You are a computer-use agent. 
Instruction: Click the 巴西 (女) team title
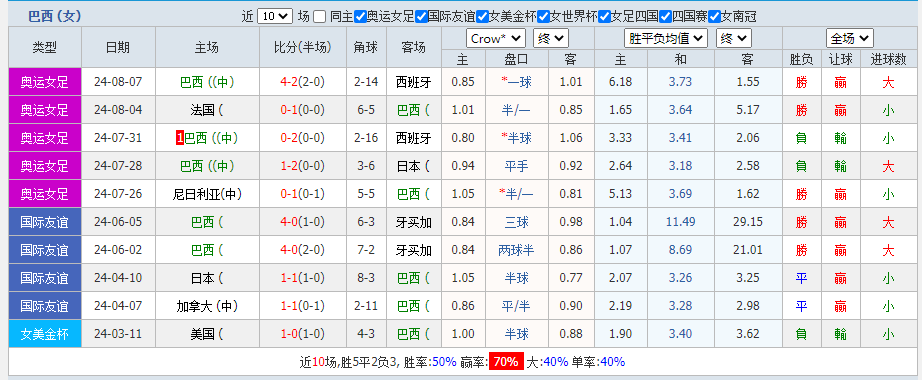55,16
